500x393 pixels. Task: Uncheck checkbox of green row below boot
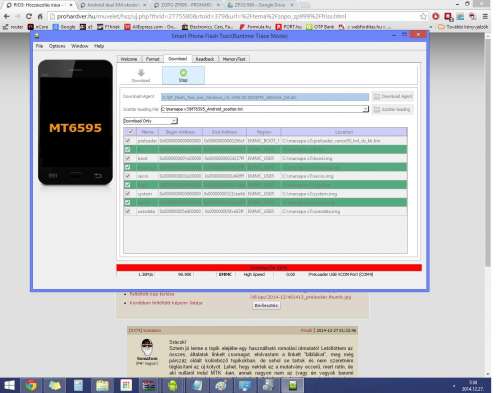point(127,167)
